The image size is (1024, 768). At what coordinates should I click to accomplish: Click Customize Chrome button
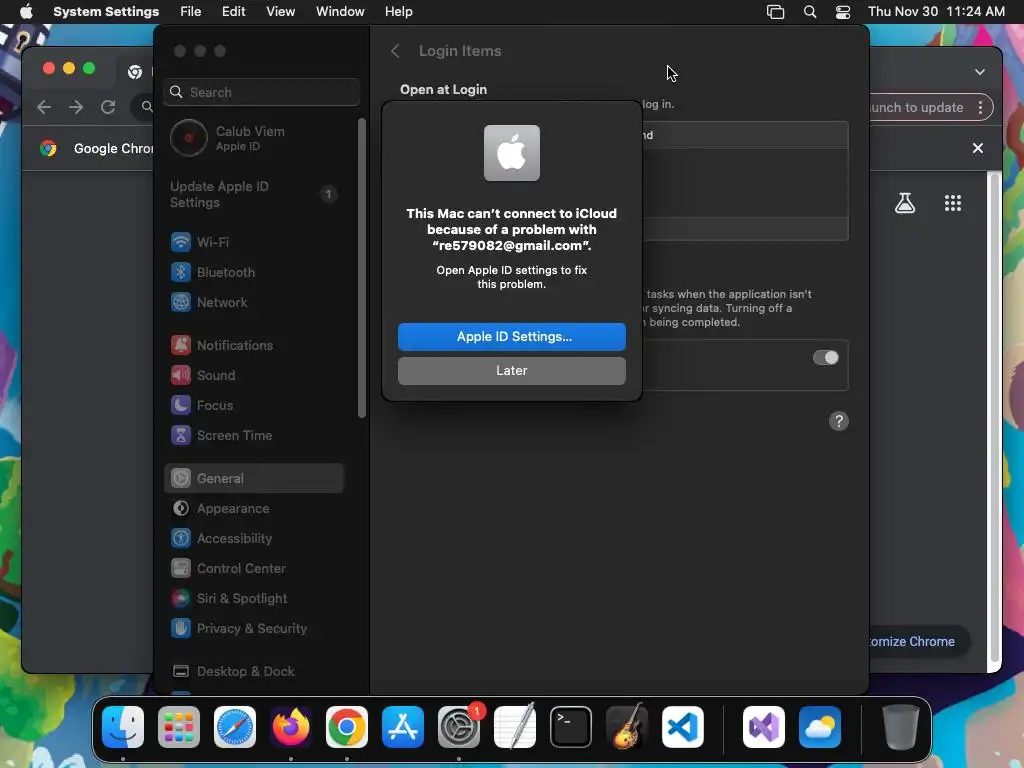(x=919, y=642)
